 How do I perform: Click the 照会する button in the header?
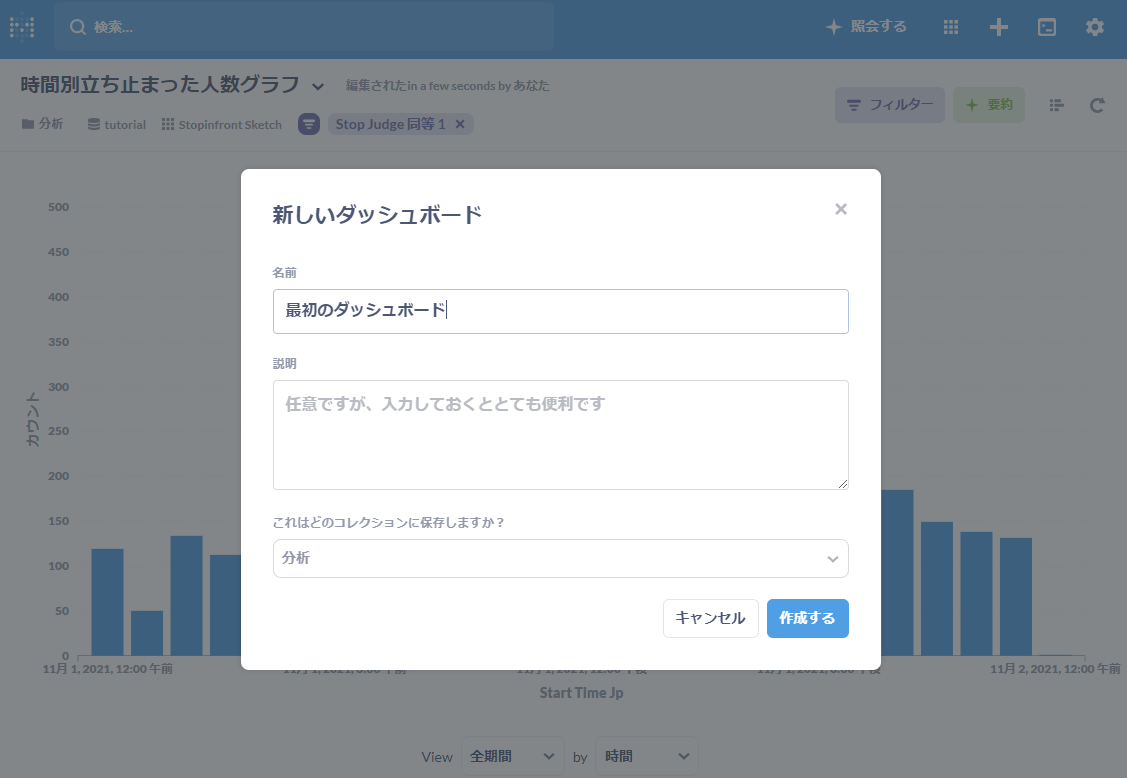(866, 27)
